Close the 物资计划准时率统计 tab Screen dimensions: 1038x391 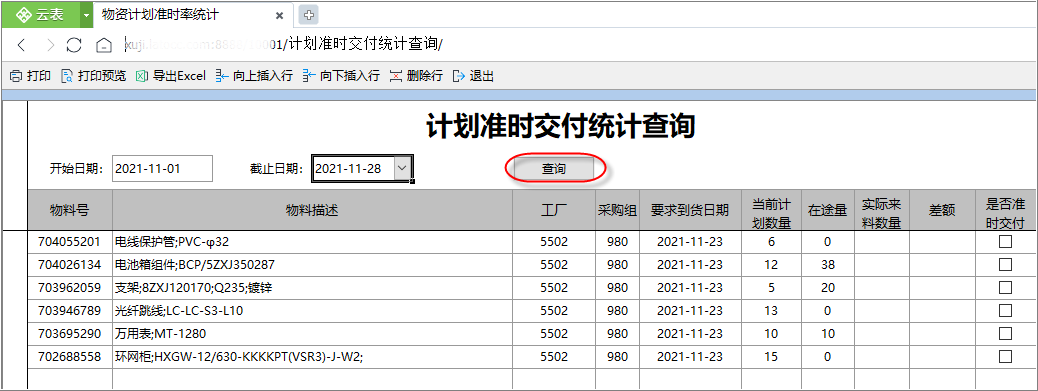click(279, 15)
